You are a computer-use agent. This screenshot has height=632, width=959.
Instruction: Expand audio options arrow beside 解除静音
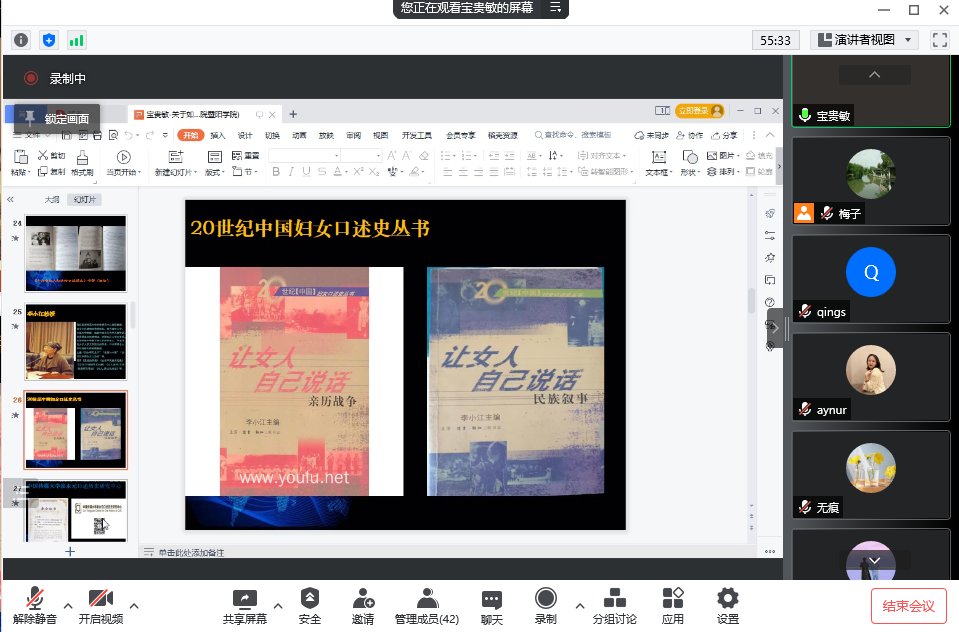(68, 606)
